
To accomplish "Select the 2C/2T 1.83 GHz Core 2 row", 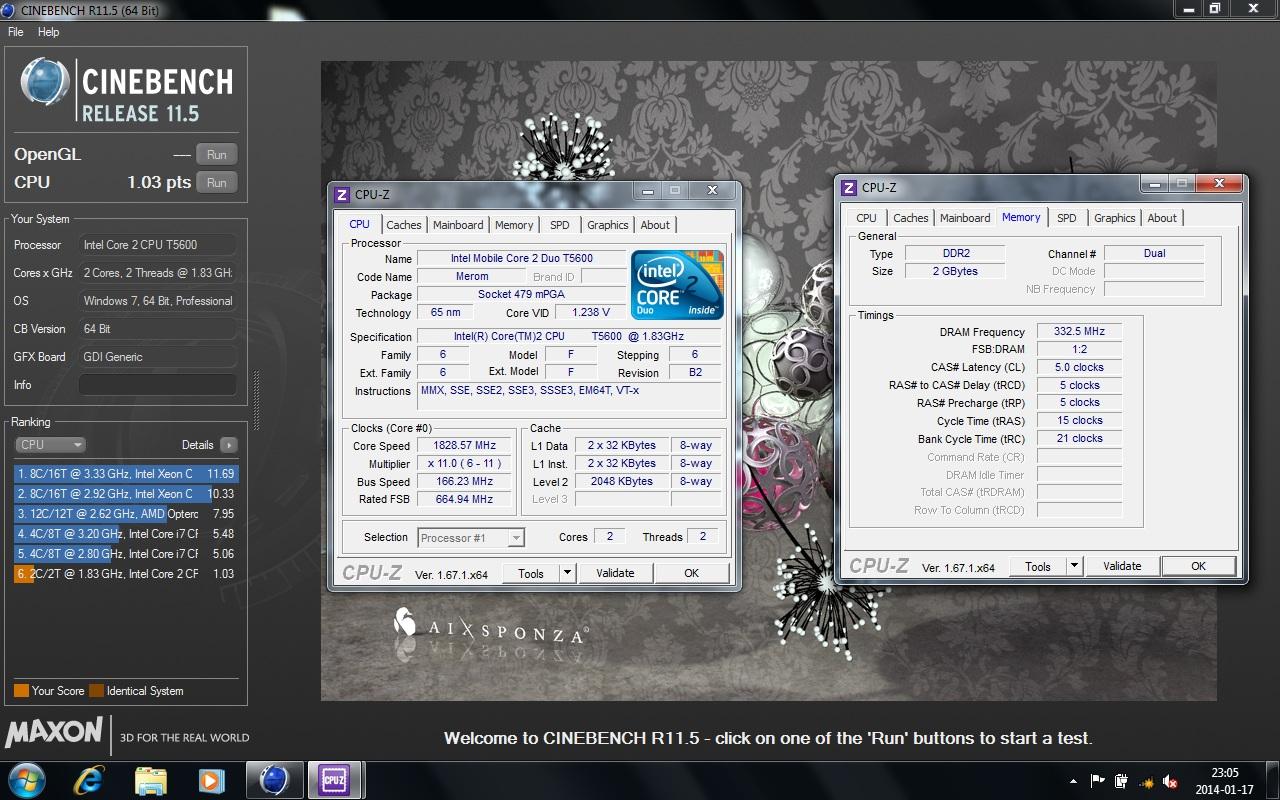I will click(126, 574).
